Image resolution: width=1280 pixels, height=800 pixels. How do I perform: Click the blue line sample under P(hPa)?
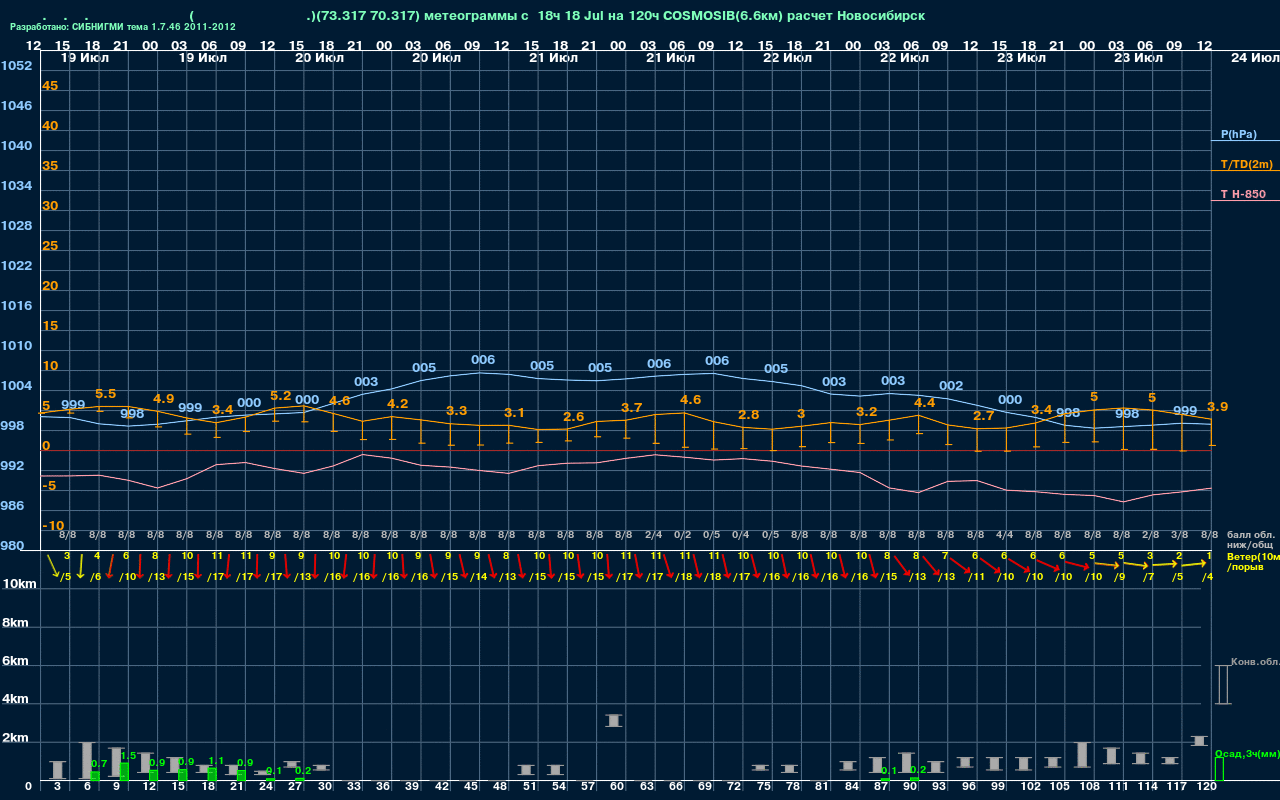click(1245, 142)
